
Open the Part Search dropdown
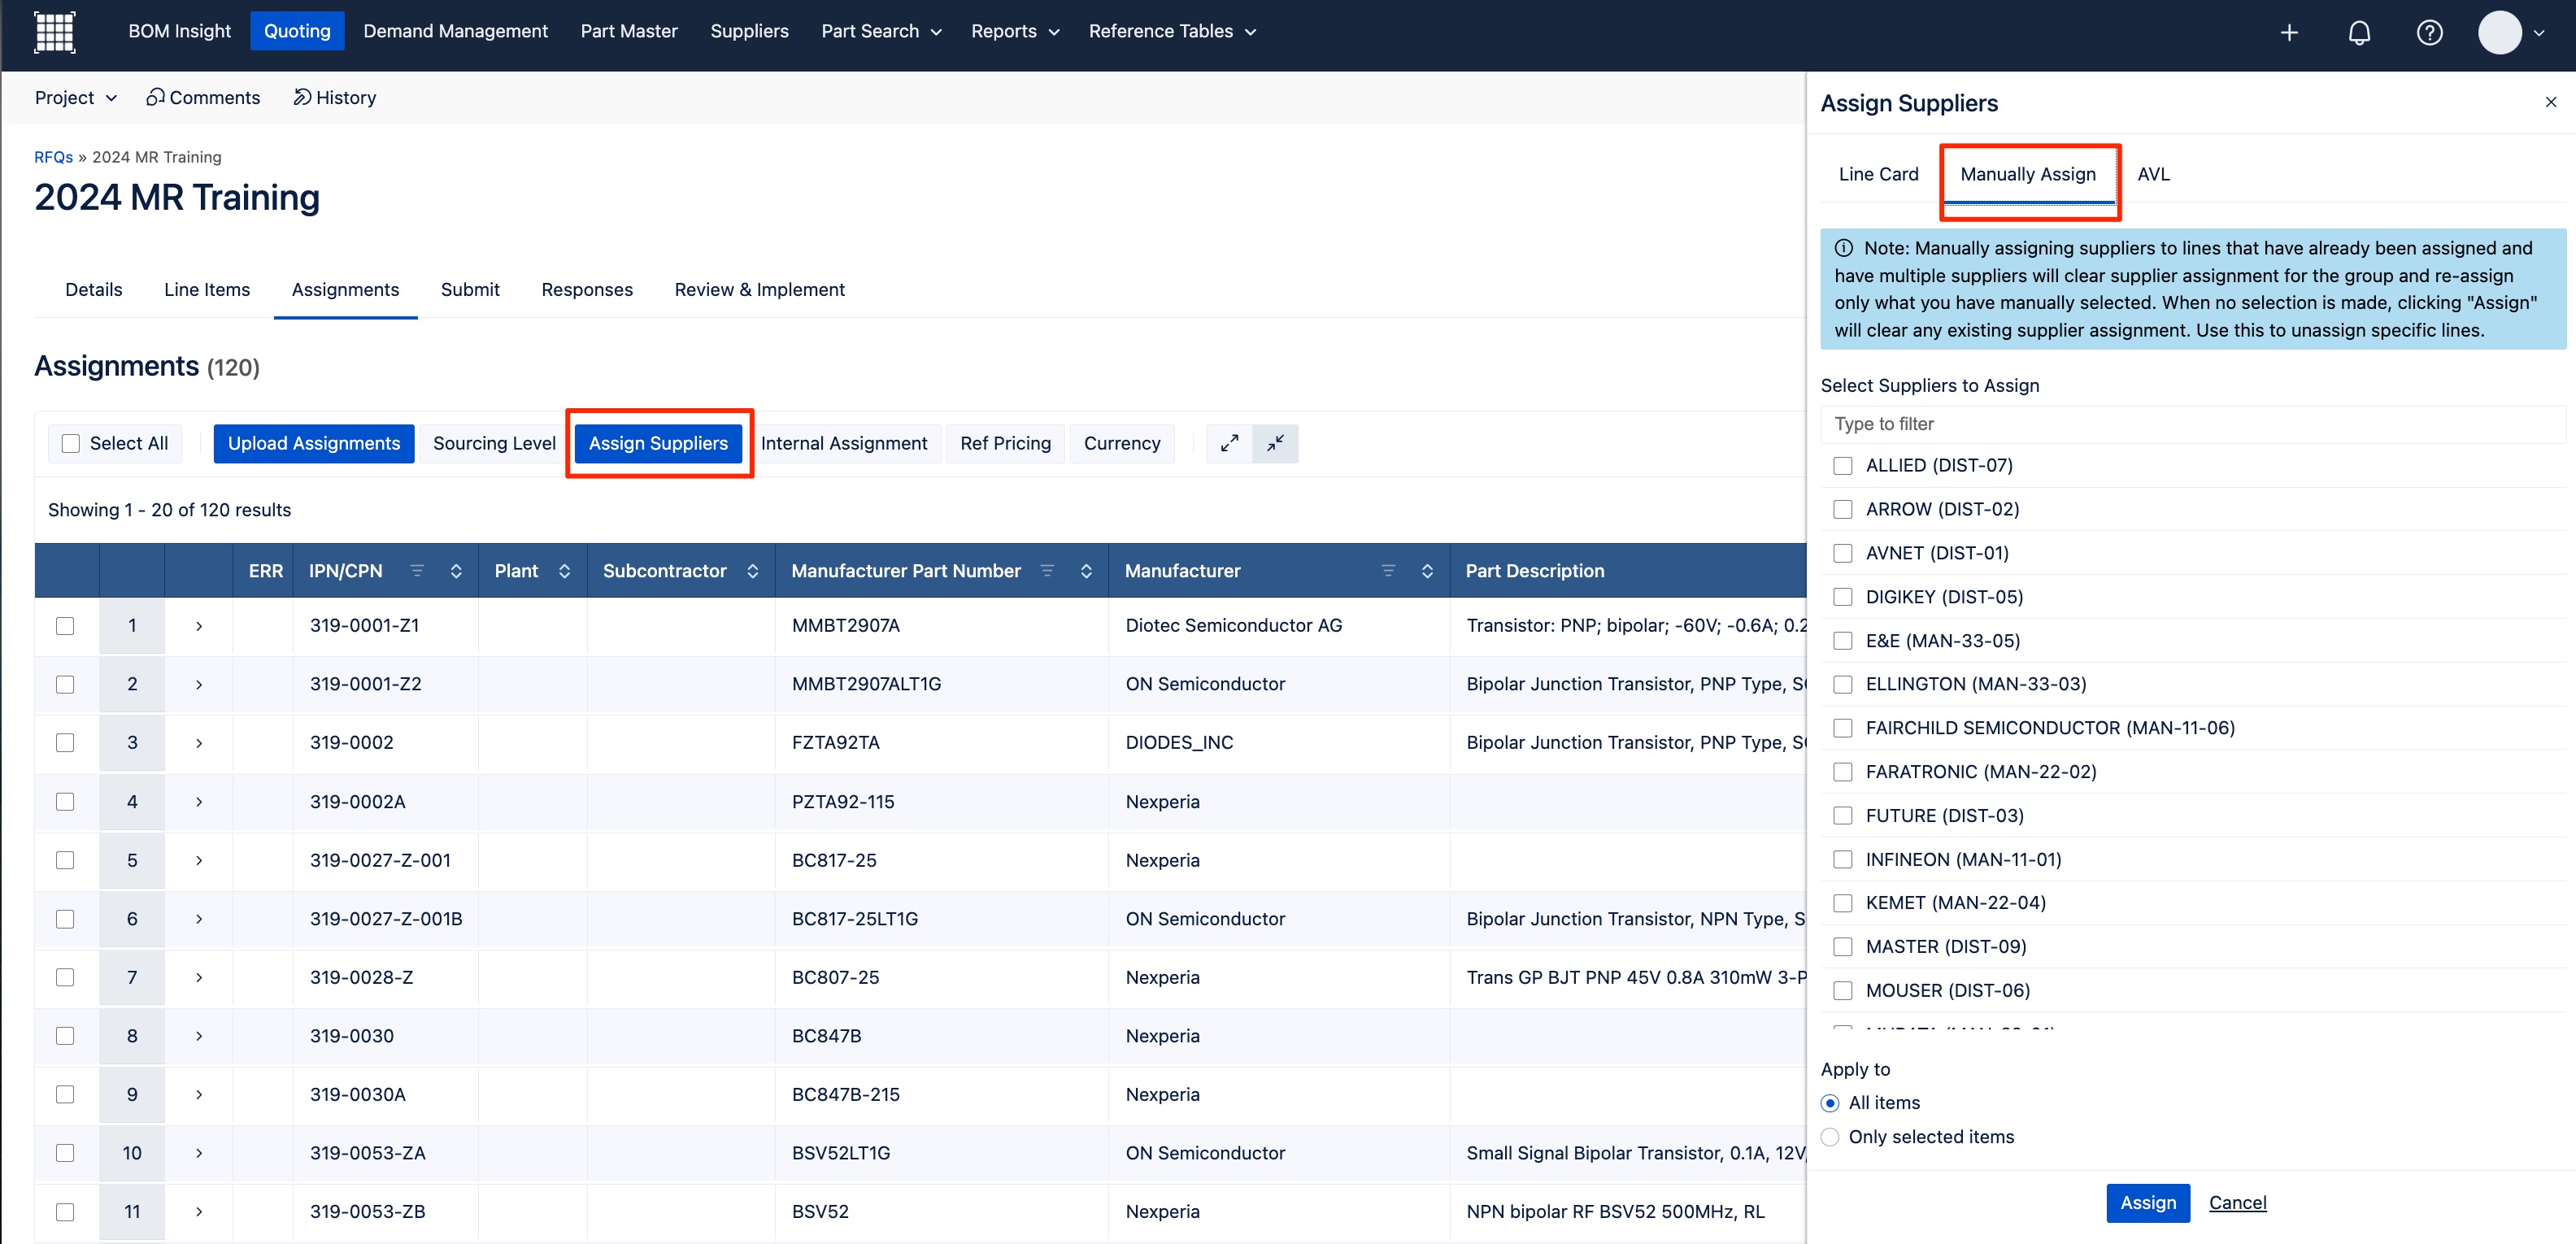[x=881, y=31]
